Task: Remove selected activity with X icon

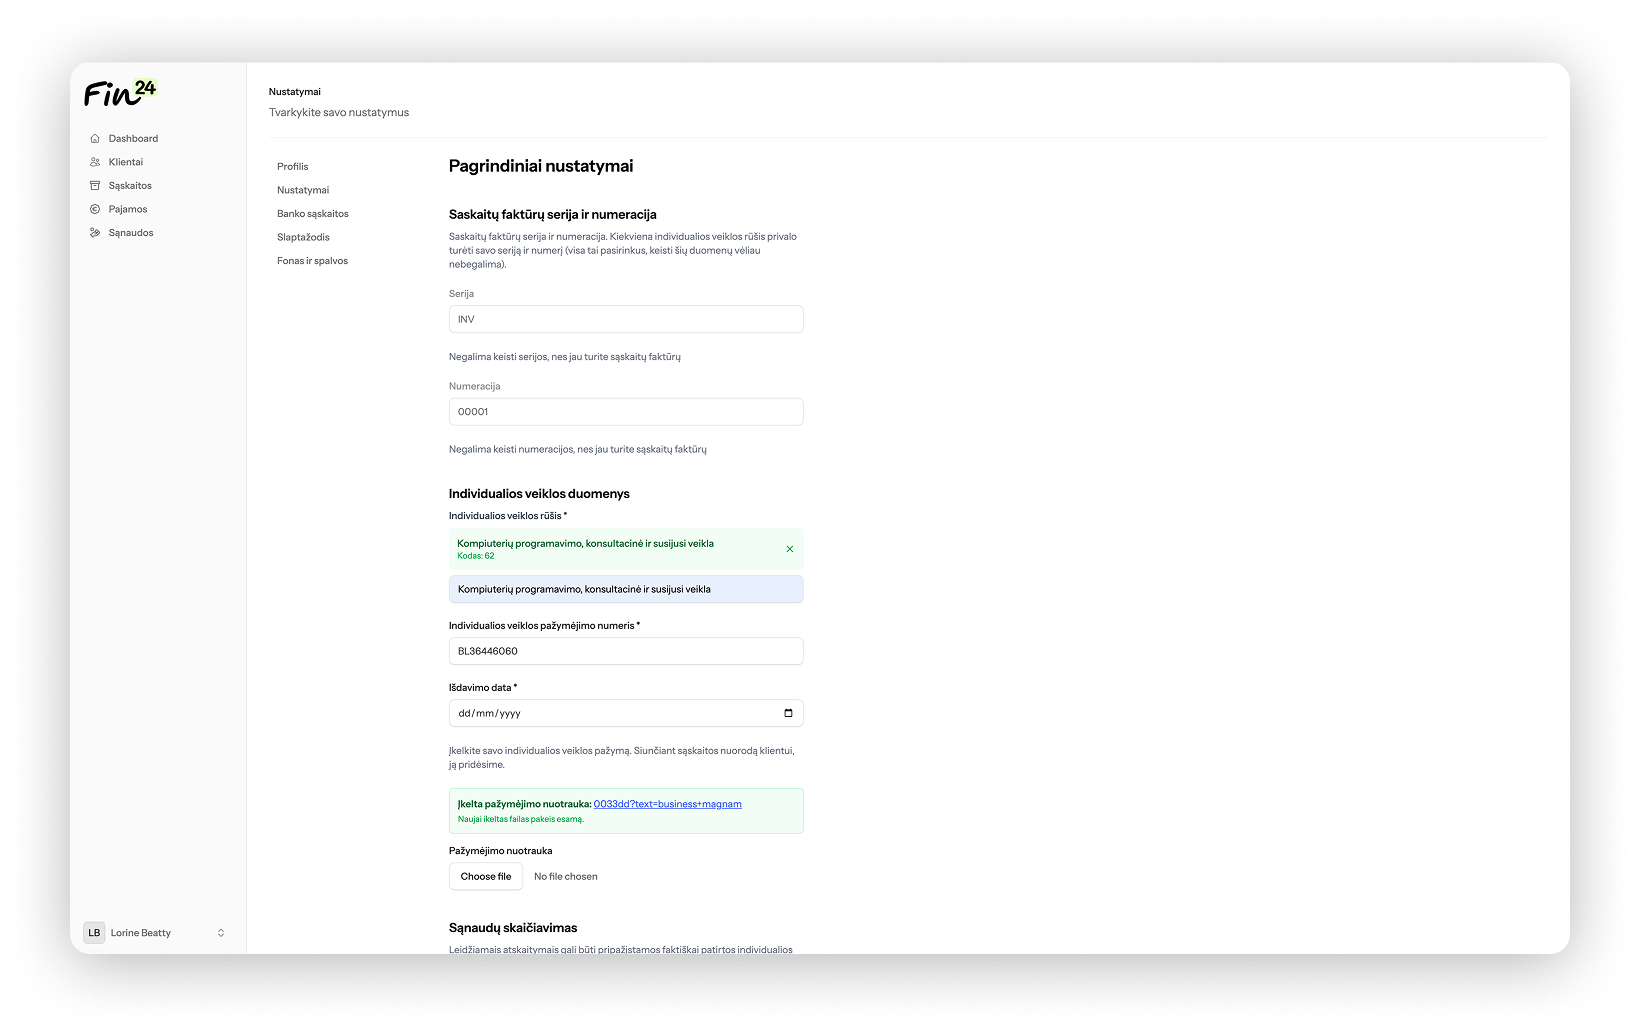Action: [789, 549]
